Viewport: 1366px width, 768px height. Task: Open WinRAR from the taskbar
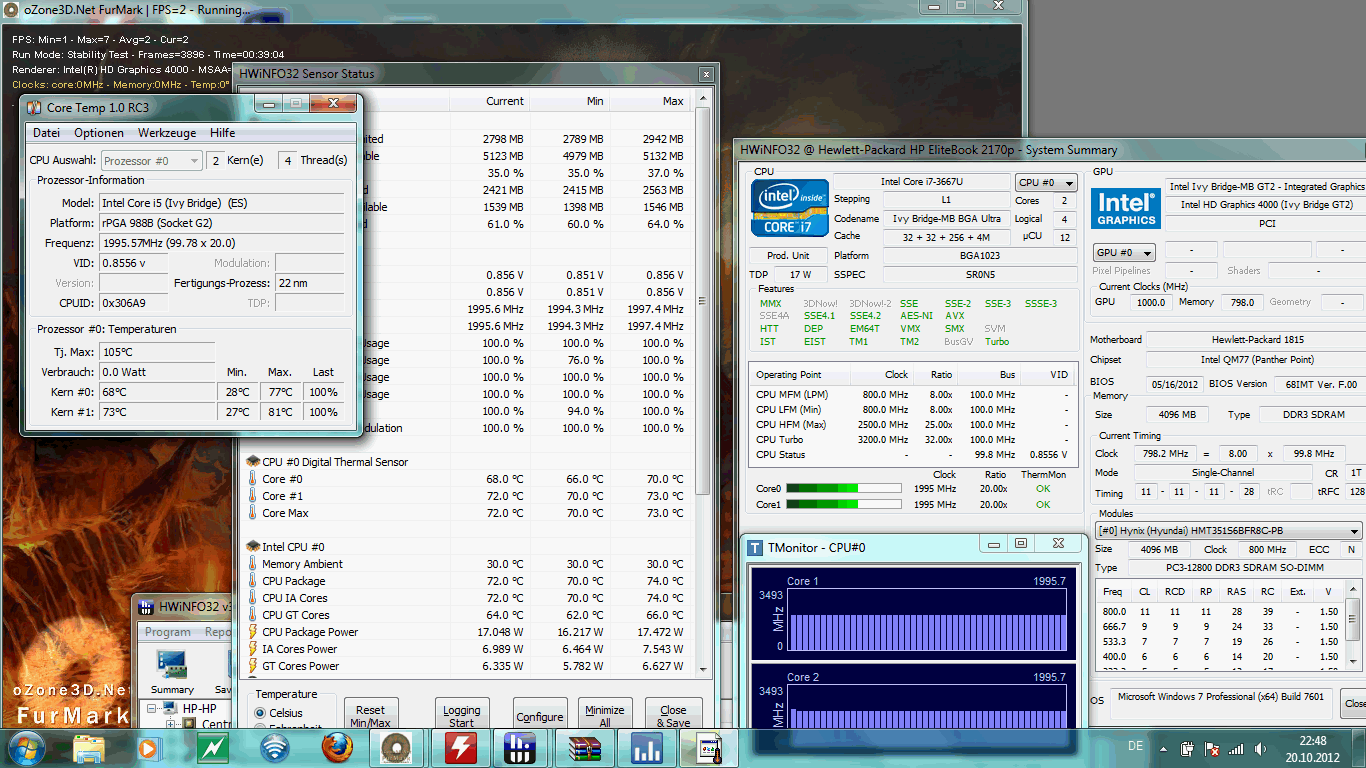(x=583, y=748)
